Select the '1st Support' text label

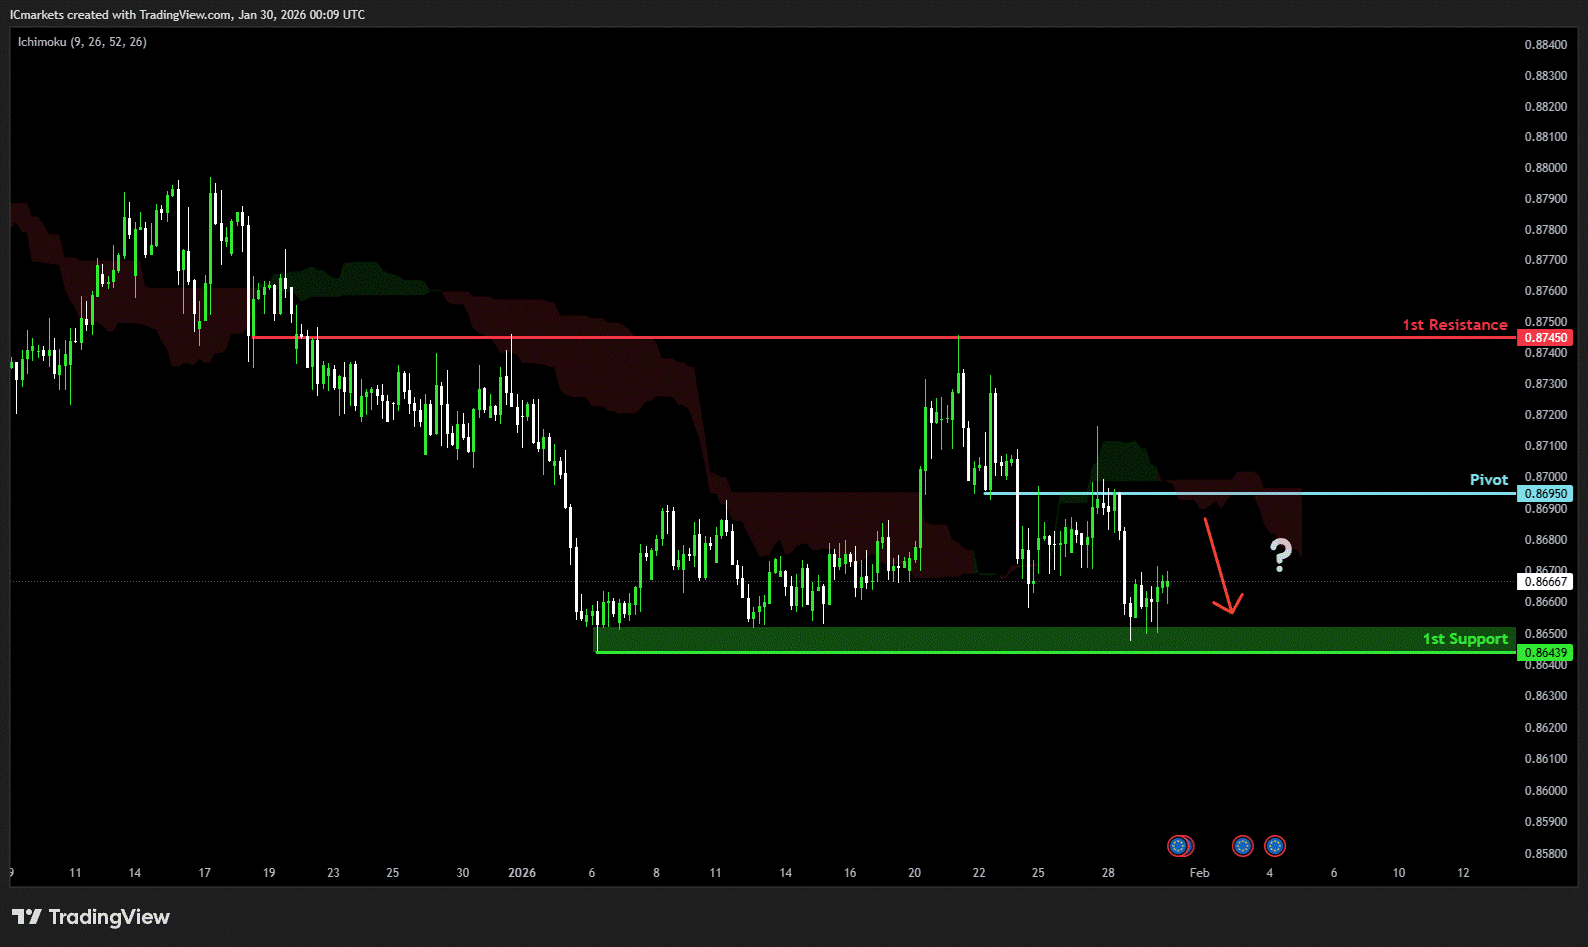1465,639
